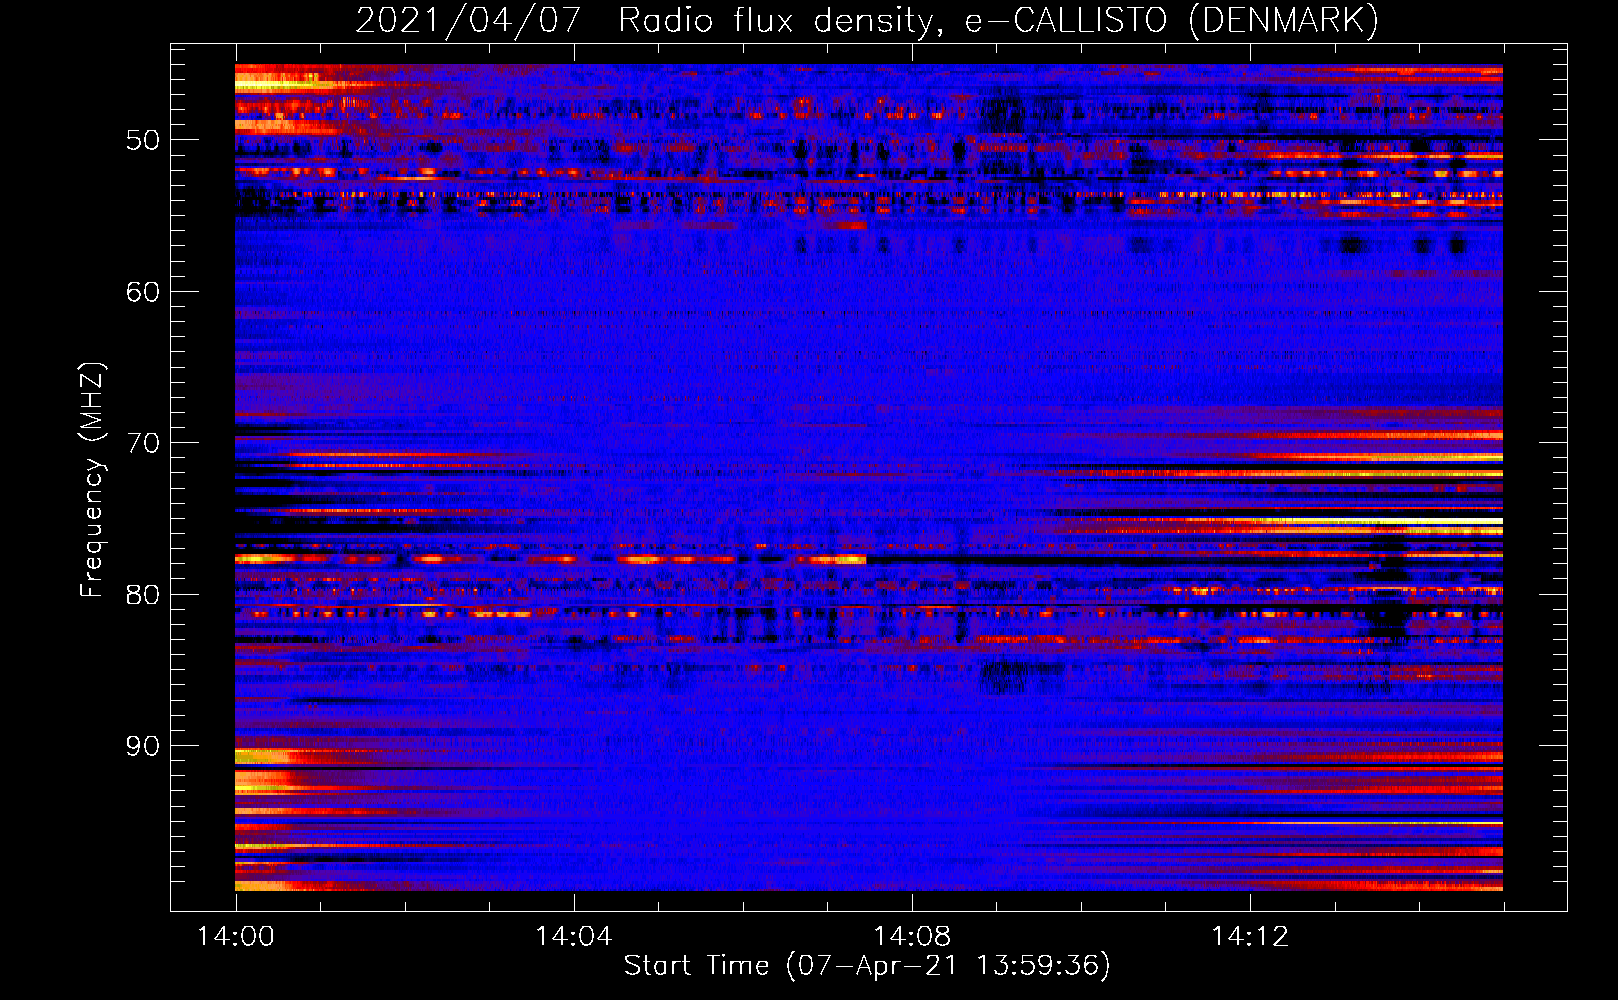Click the 14:04 time tick label
The image size is (1618, 1000).
(x=574, y=937)
